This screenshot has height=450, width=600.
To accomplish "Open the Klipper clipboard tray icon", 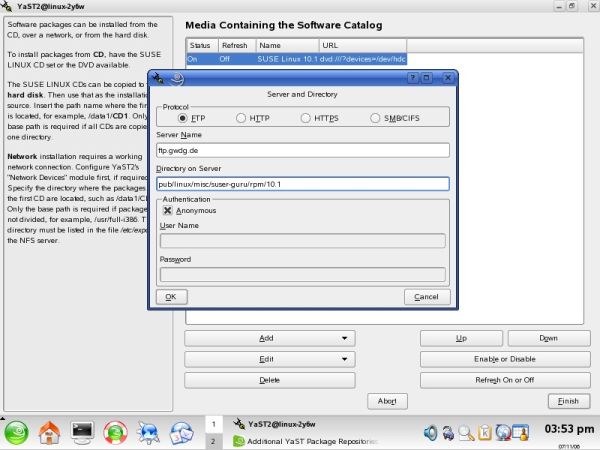I will point(485,433).
